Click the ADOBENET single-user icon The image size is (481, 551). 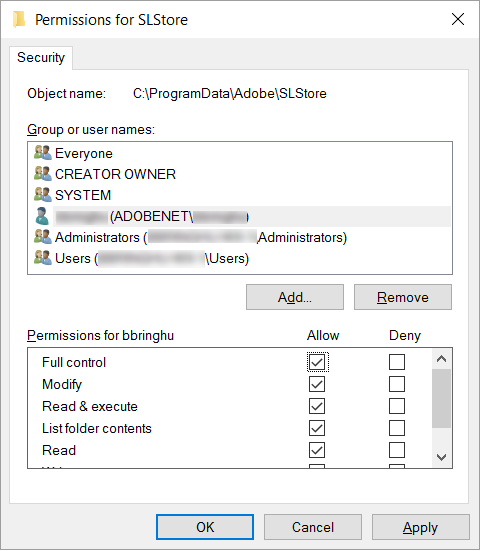43,216
